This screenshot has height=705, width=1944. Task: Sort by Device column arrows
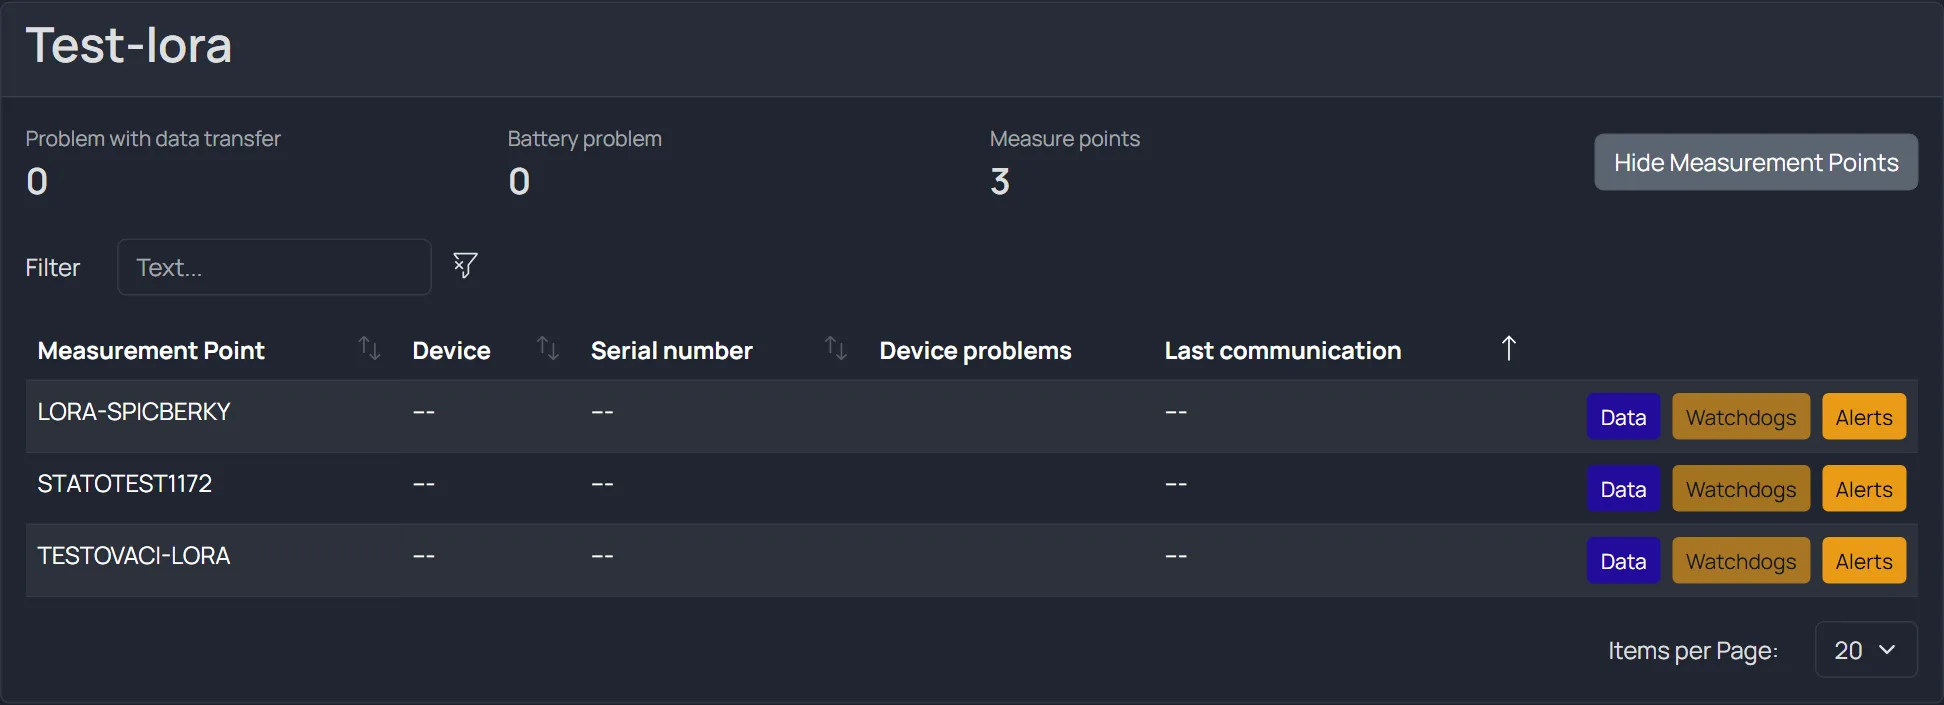click(547, 348)
